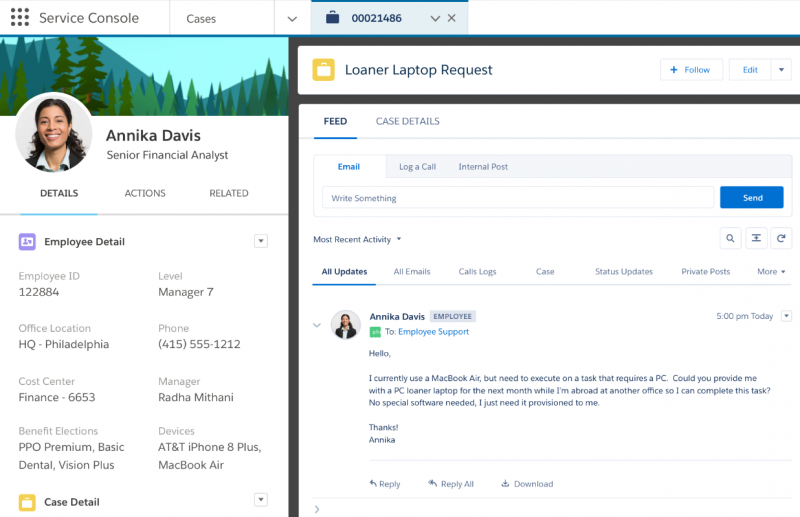Image resolution: width=800 pixels, height=517 pixels.
Task: Download the email message
Action: click(527, 484)
